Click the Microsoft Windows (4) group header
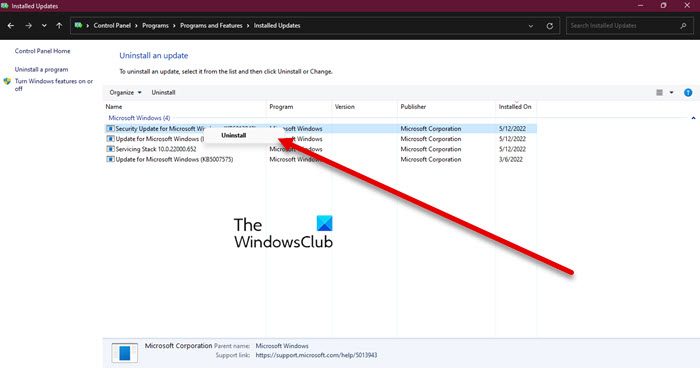The width and height of the screenshot is (700, 369). [x=139, y=118]
